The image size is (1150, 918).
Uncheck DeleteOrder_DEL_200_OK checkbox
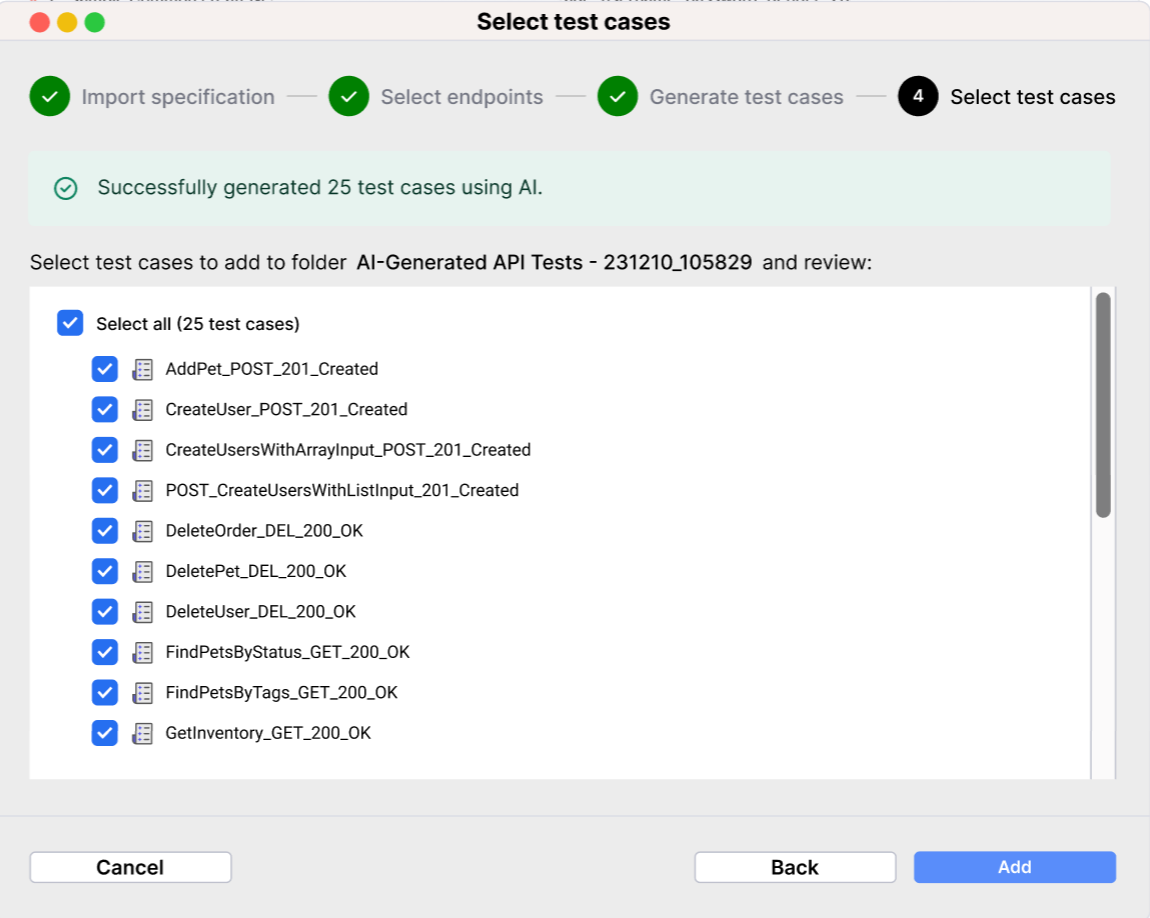click(105, 530)
